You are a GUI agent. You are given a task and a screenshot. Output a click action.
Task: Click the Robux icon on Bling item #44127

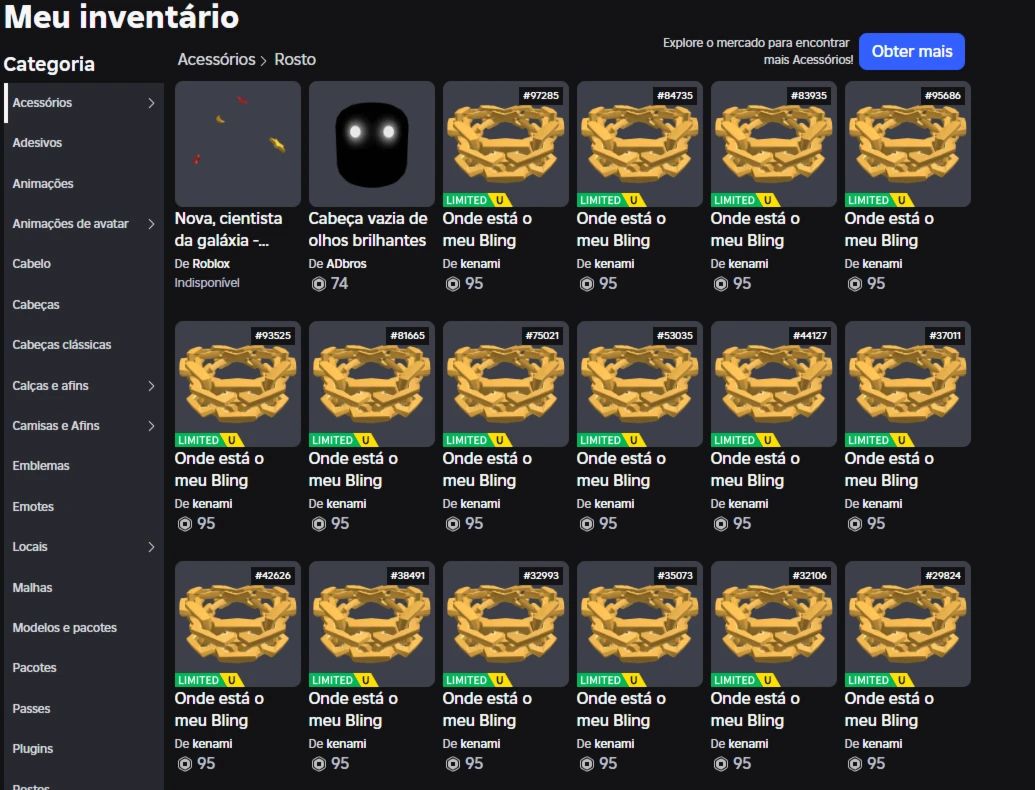coord(721,524)
